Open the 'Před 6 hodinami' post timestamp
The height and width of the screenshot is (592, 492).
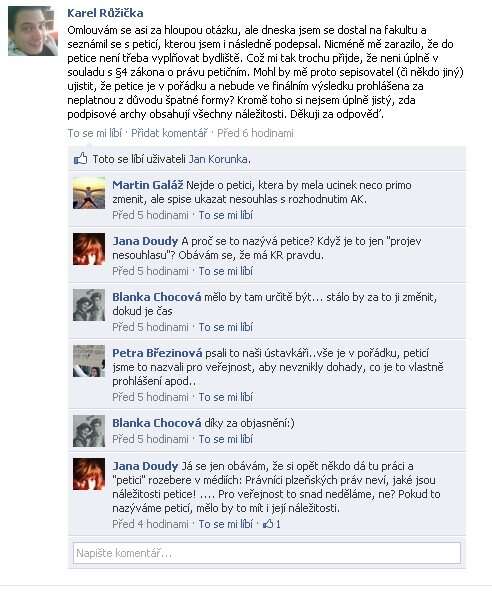pos(255,133)
